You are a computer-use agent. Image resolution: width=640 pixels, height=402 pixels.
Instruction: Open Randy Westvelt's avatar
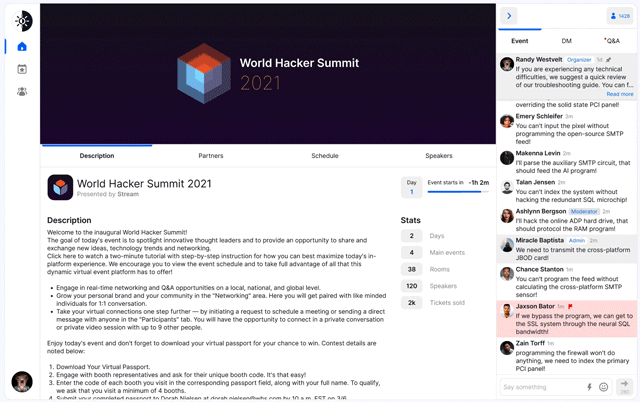(x=507, y=64)
